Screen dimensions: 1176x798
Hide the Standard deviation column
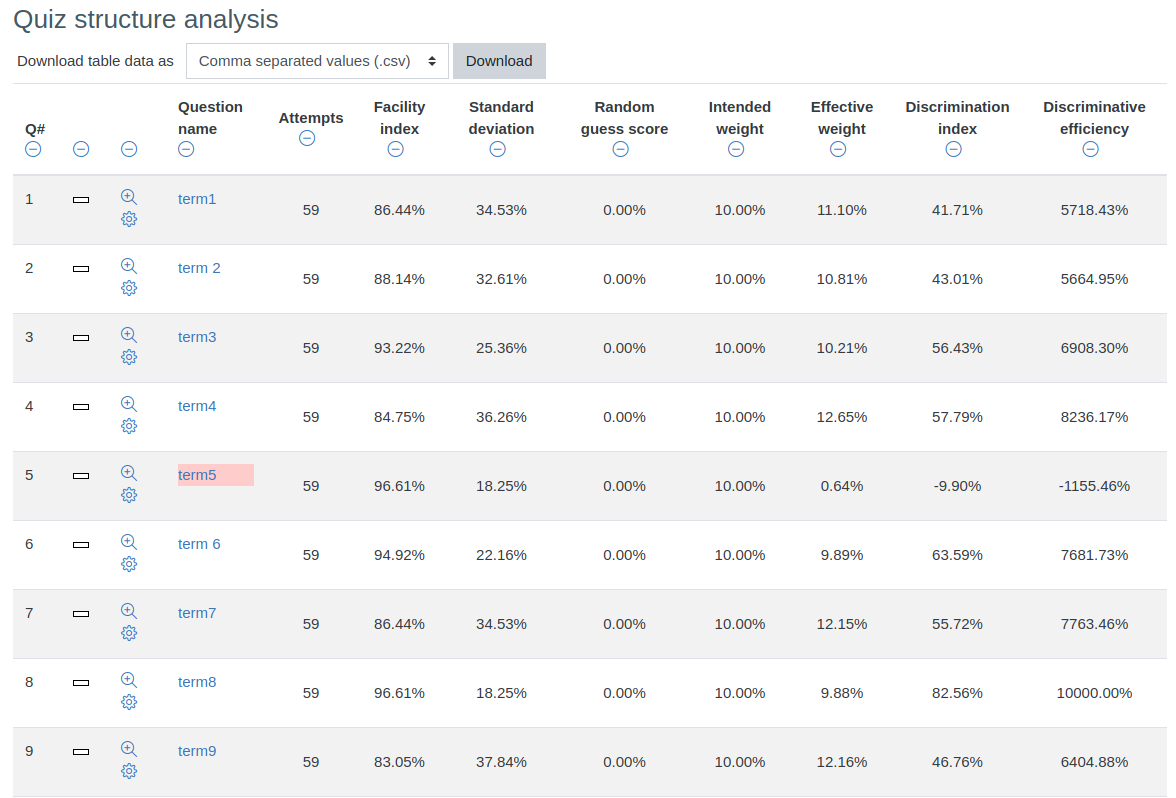[x=497, y=149]
